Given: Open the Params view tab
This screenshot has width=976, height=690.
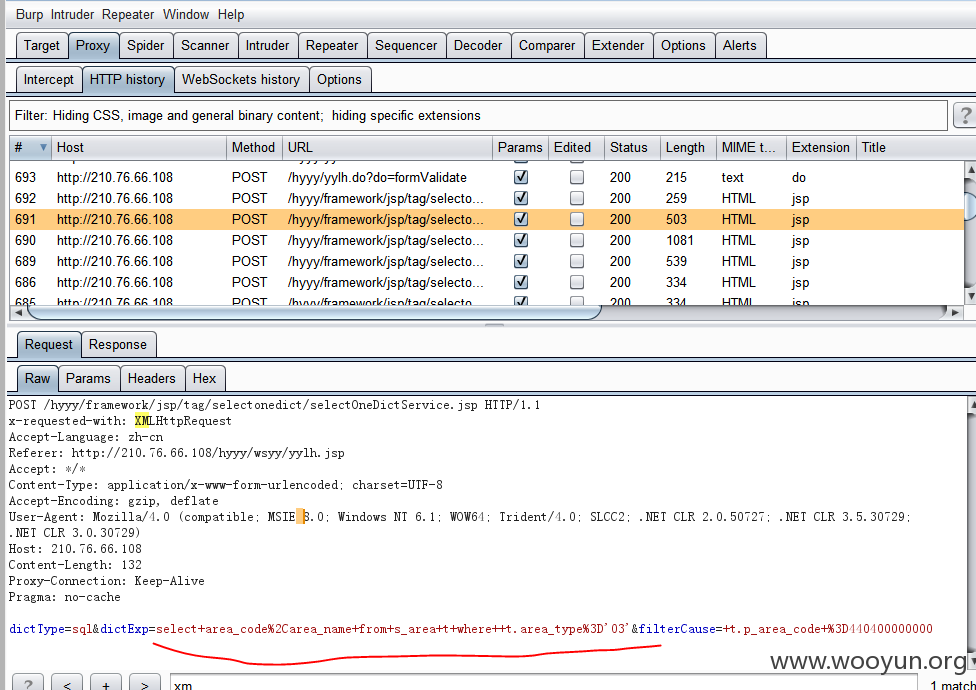Looking at the screenshot, I should click(88, 378).
